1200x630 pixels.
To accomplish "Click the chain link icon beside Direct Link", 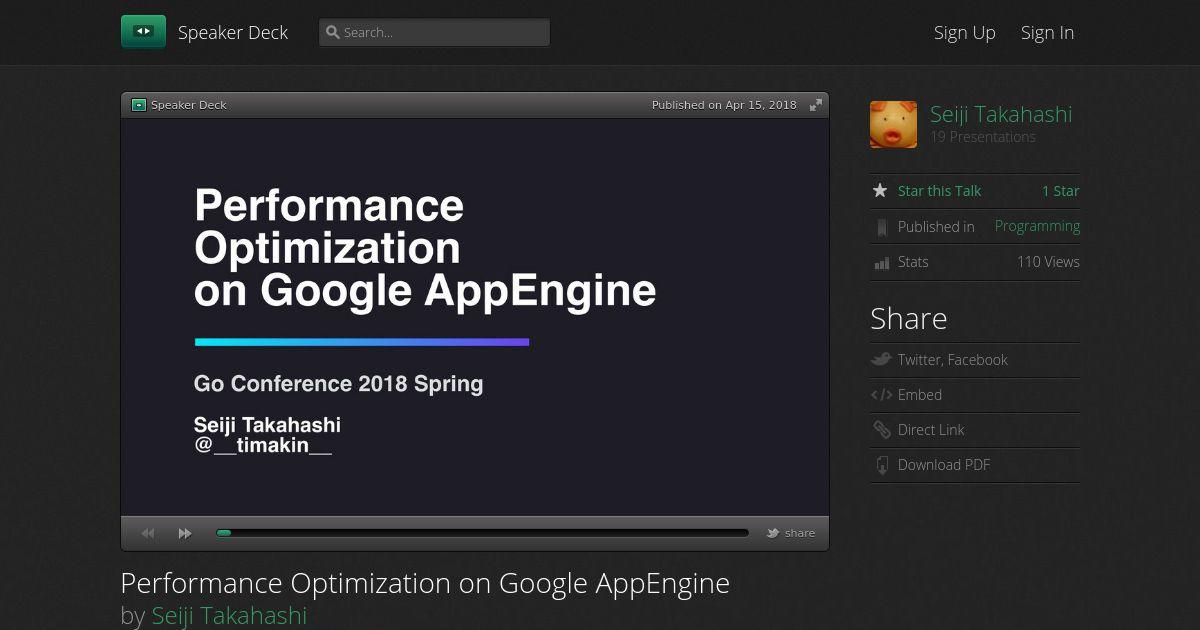I will (881, 430).
